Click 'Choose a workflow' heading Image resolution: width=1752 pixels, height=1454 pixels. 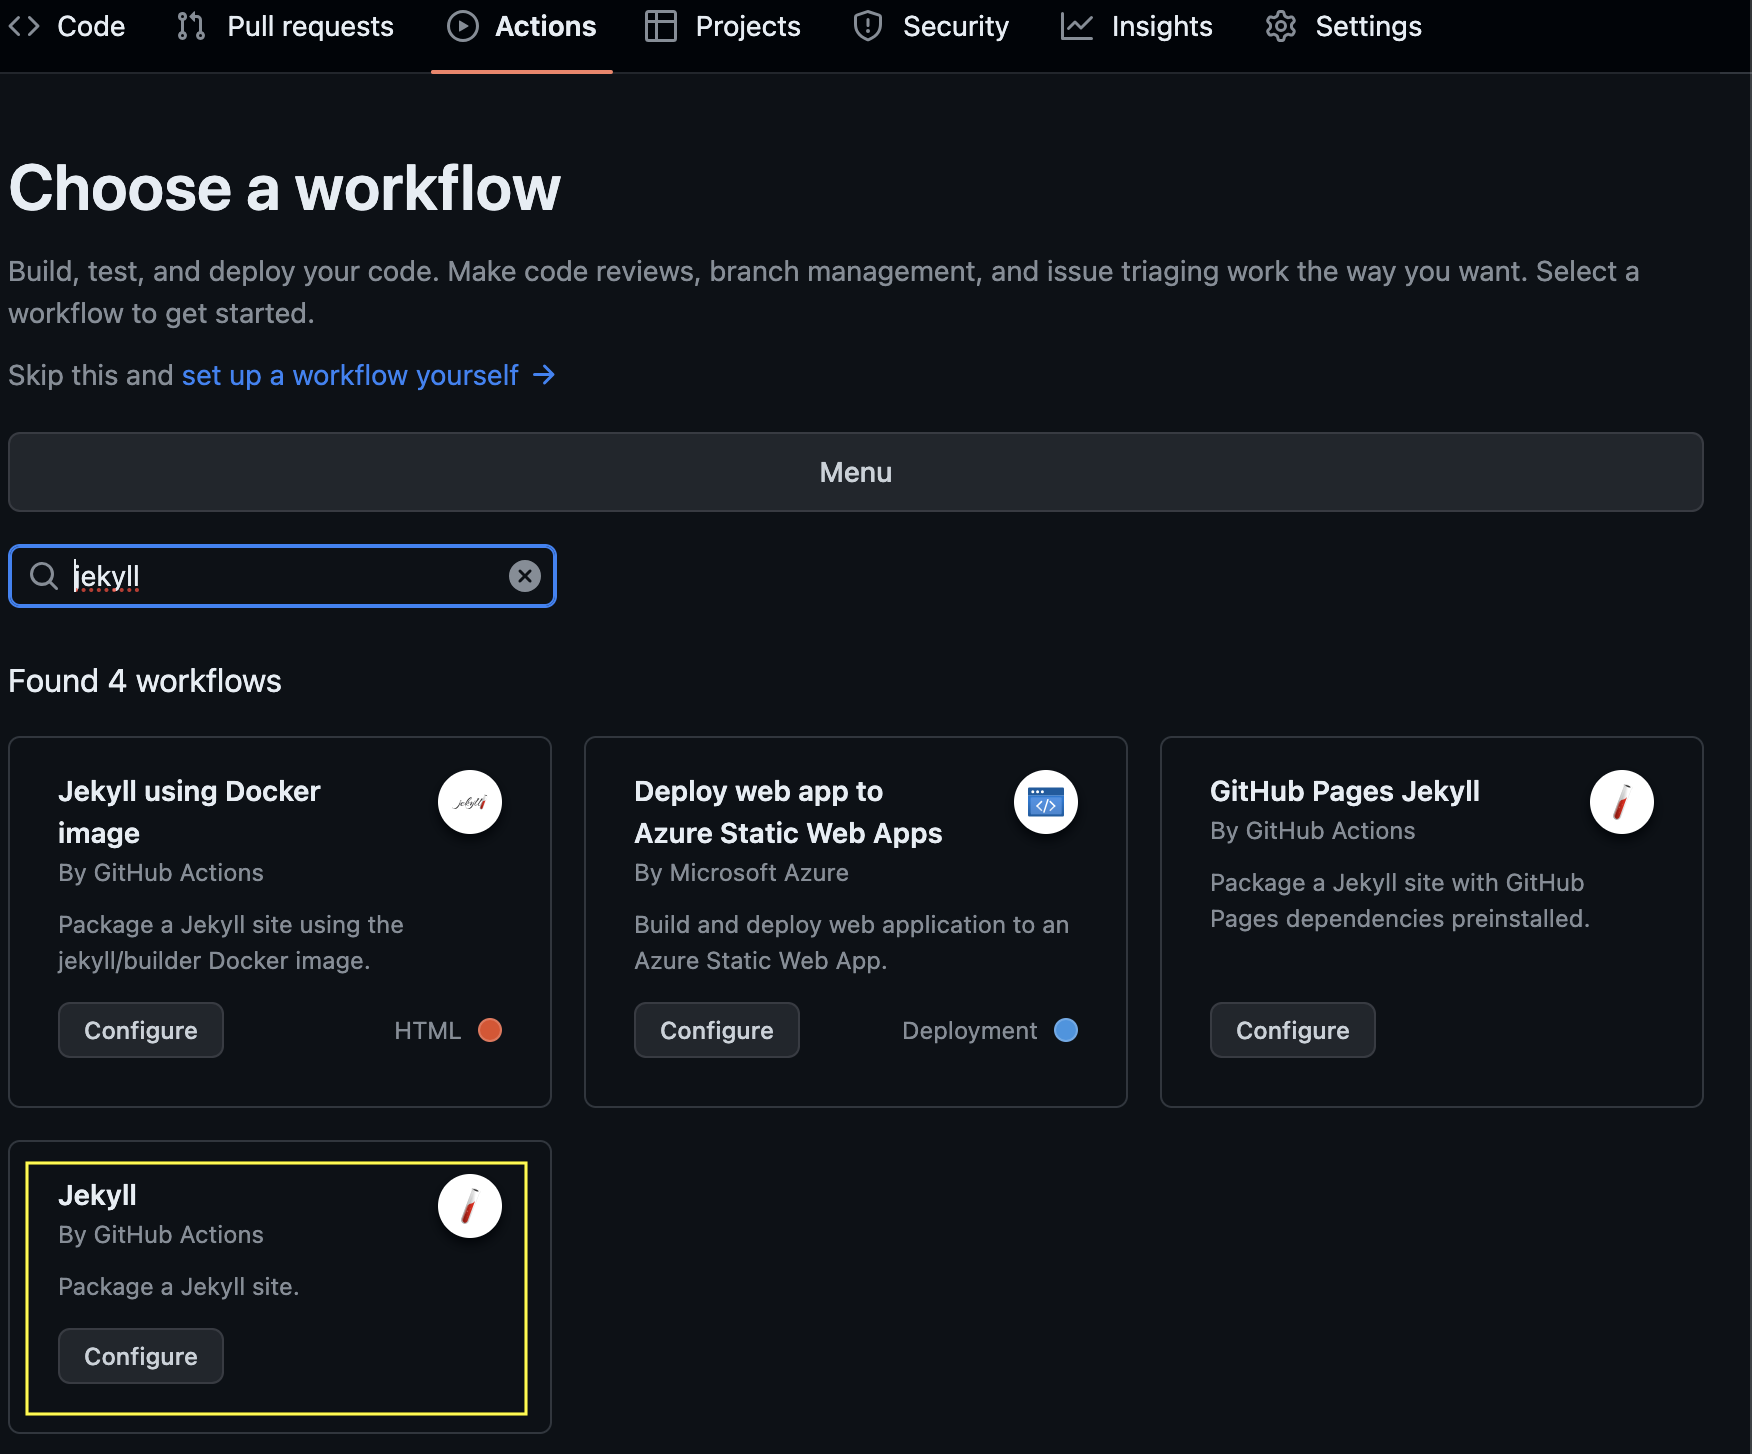click(285, 188)
